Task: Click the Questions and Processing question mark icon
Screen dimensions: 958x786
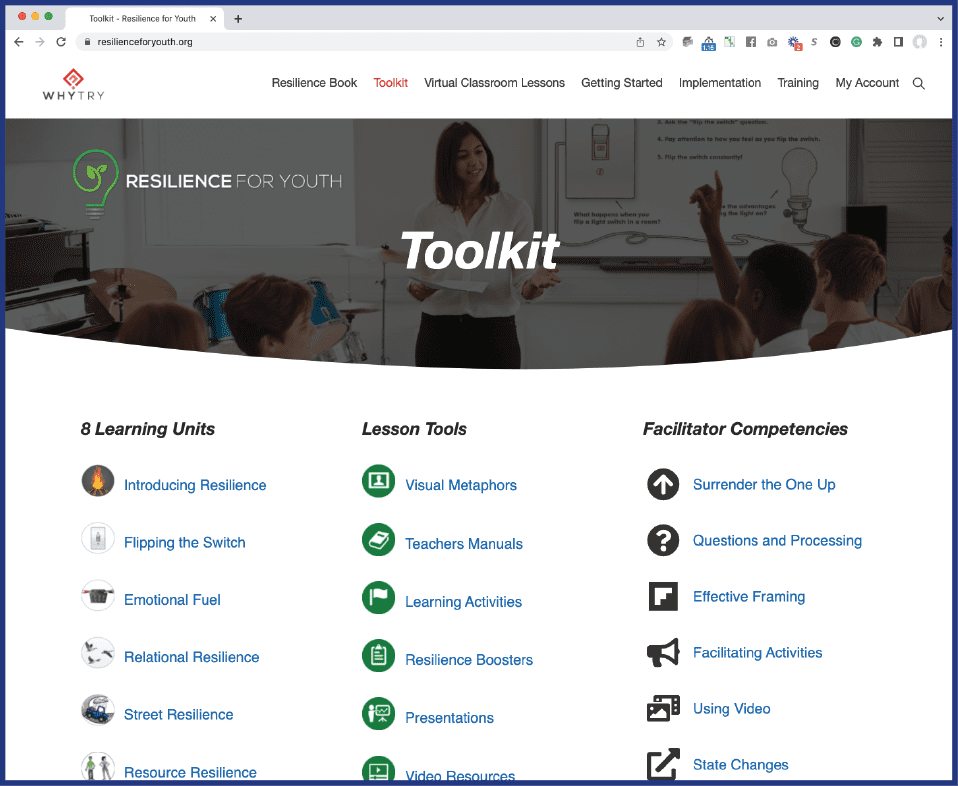Action: (663, 540)
